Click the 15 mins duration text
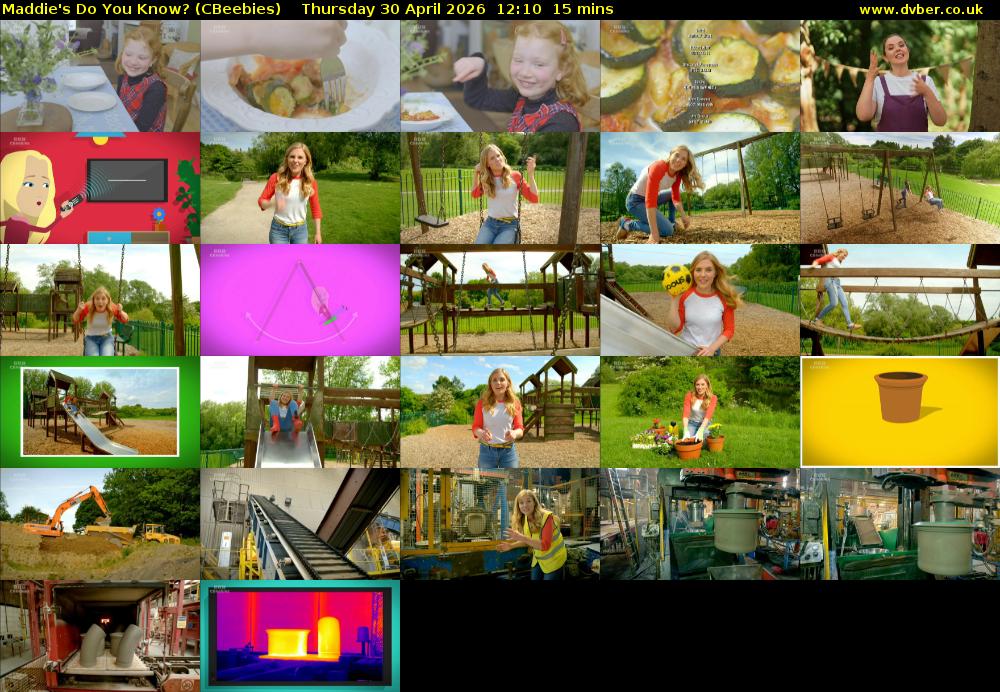The image size is (1000, 692). pos(583,9)
